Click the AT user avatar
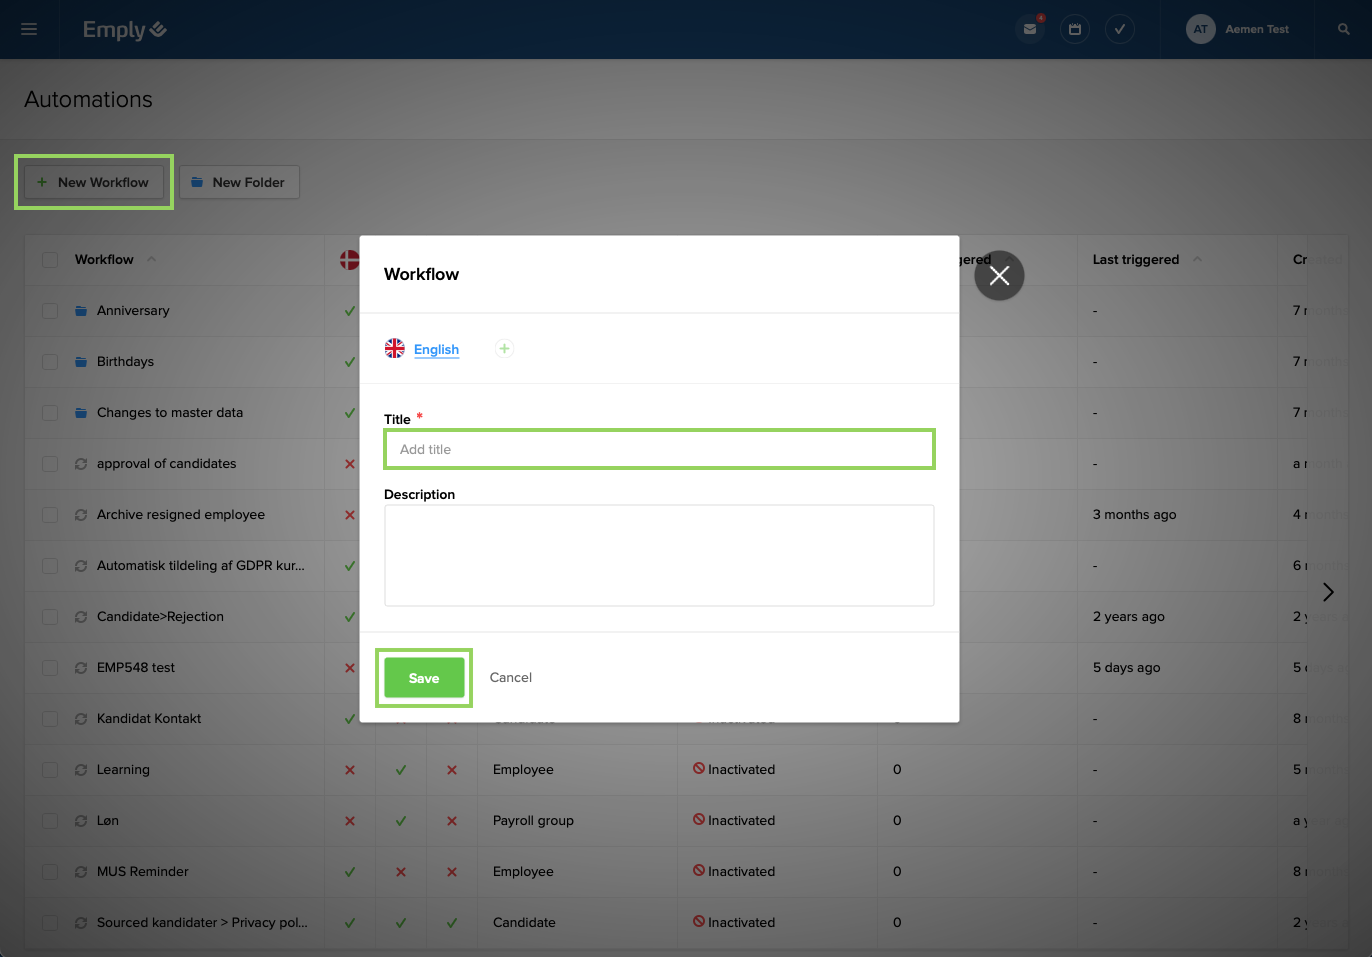 click(1200, 29)
